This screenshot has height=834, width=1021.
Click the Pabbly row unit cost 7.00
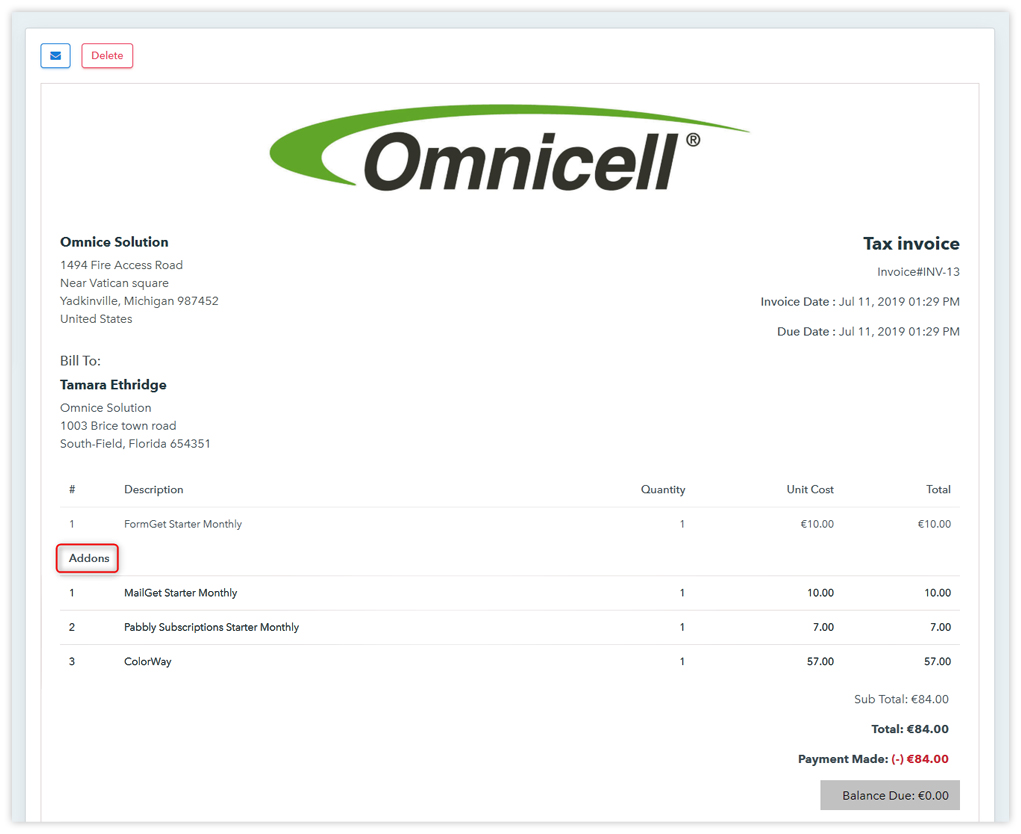tap(823, 628)
